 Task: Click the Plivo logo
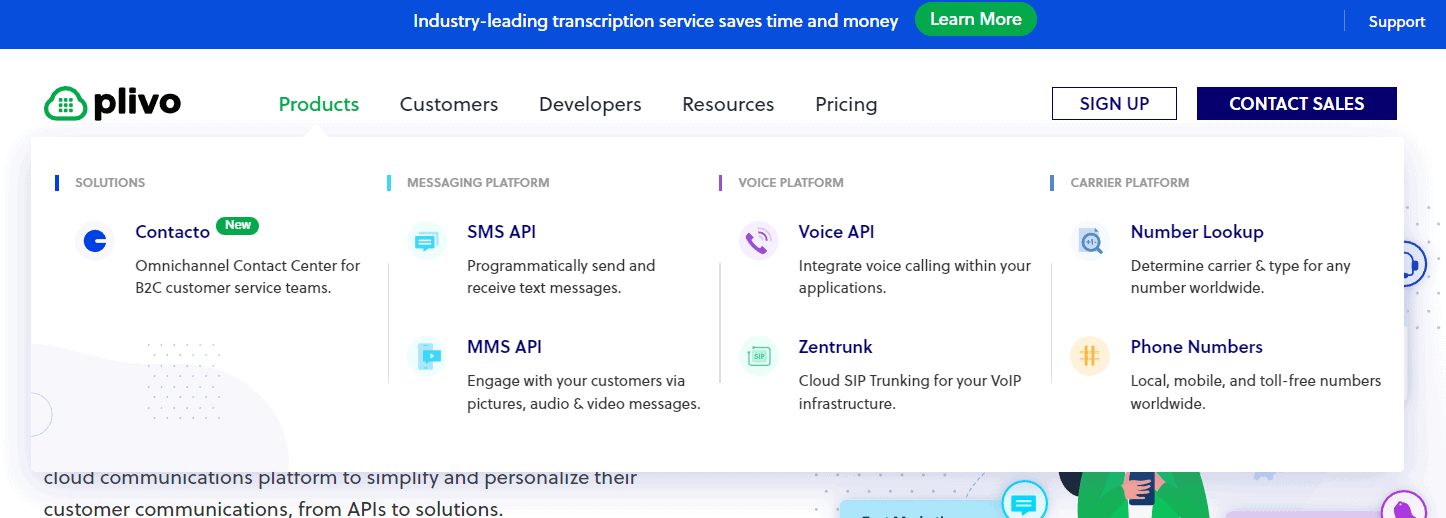(x=112, y=103)
